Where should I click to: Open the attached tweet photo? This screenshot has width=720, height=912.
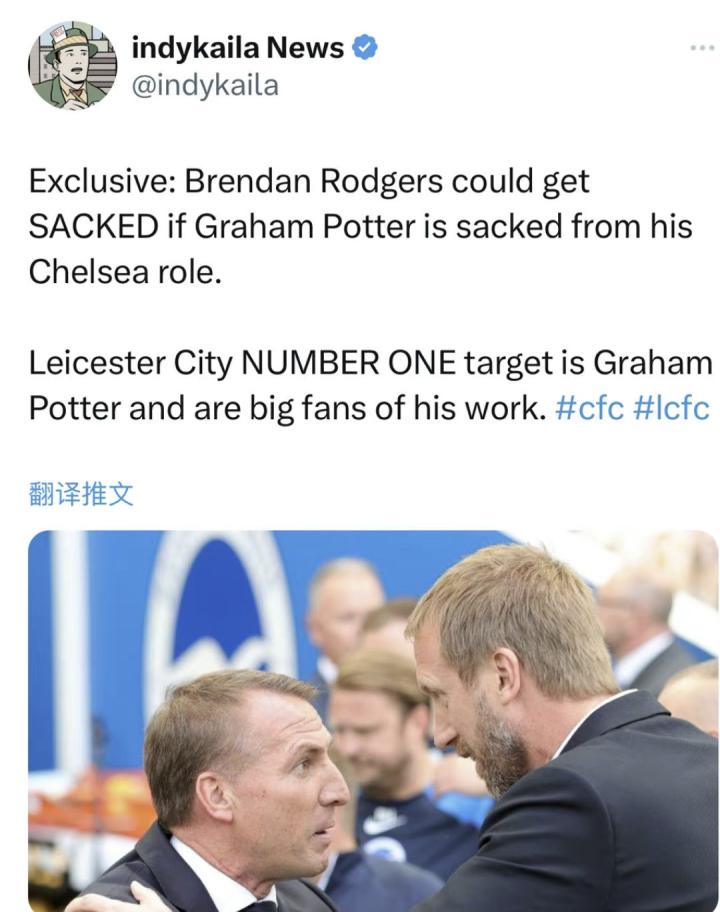coord(372,720)
